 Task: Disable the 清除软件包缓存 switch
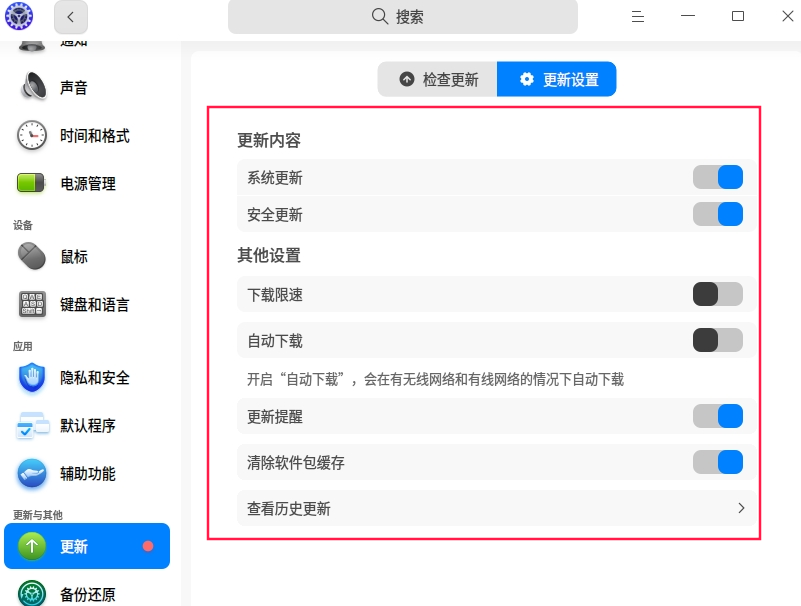[x=718, y=462]
